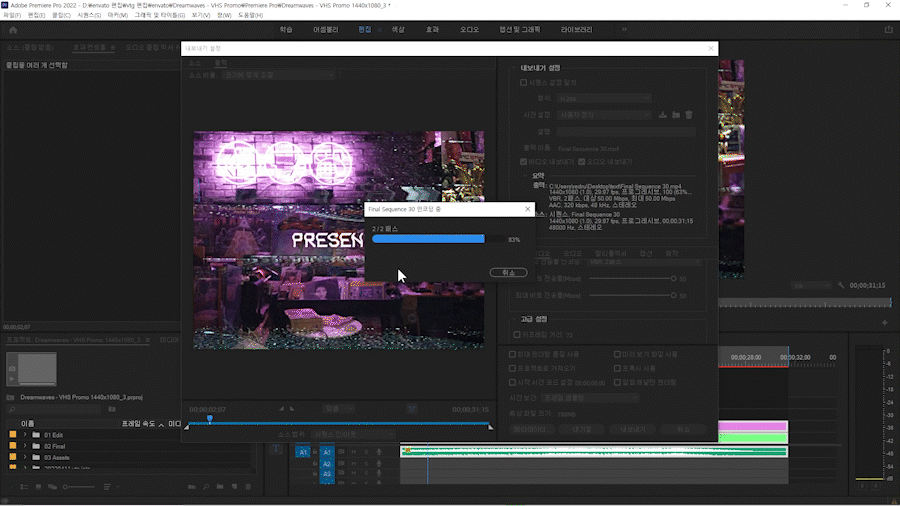
Task: Open the Home screen icon
Action: click(x=13, y=30)
